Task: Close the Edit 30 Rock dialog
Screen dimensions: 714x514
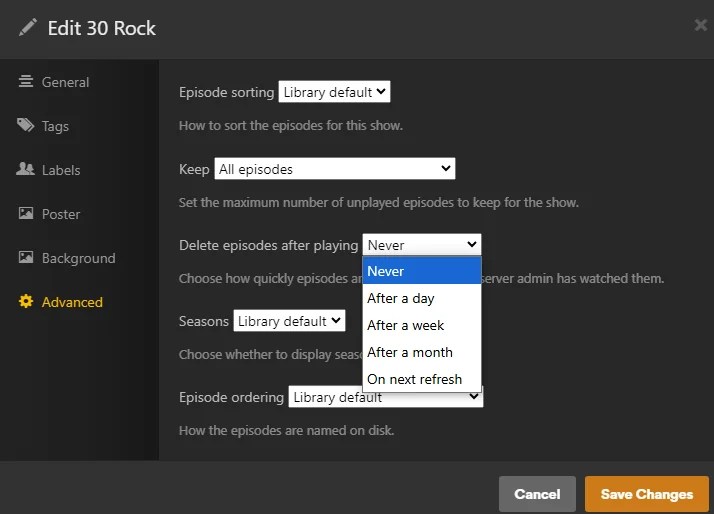Action: pyautogui.click(x=700, y=25)
